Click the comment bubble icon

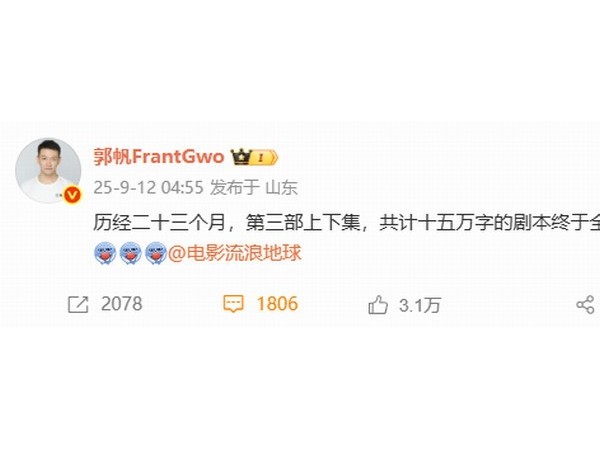(x=233, y=304)
